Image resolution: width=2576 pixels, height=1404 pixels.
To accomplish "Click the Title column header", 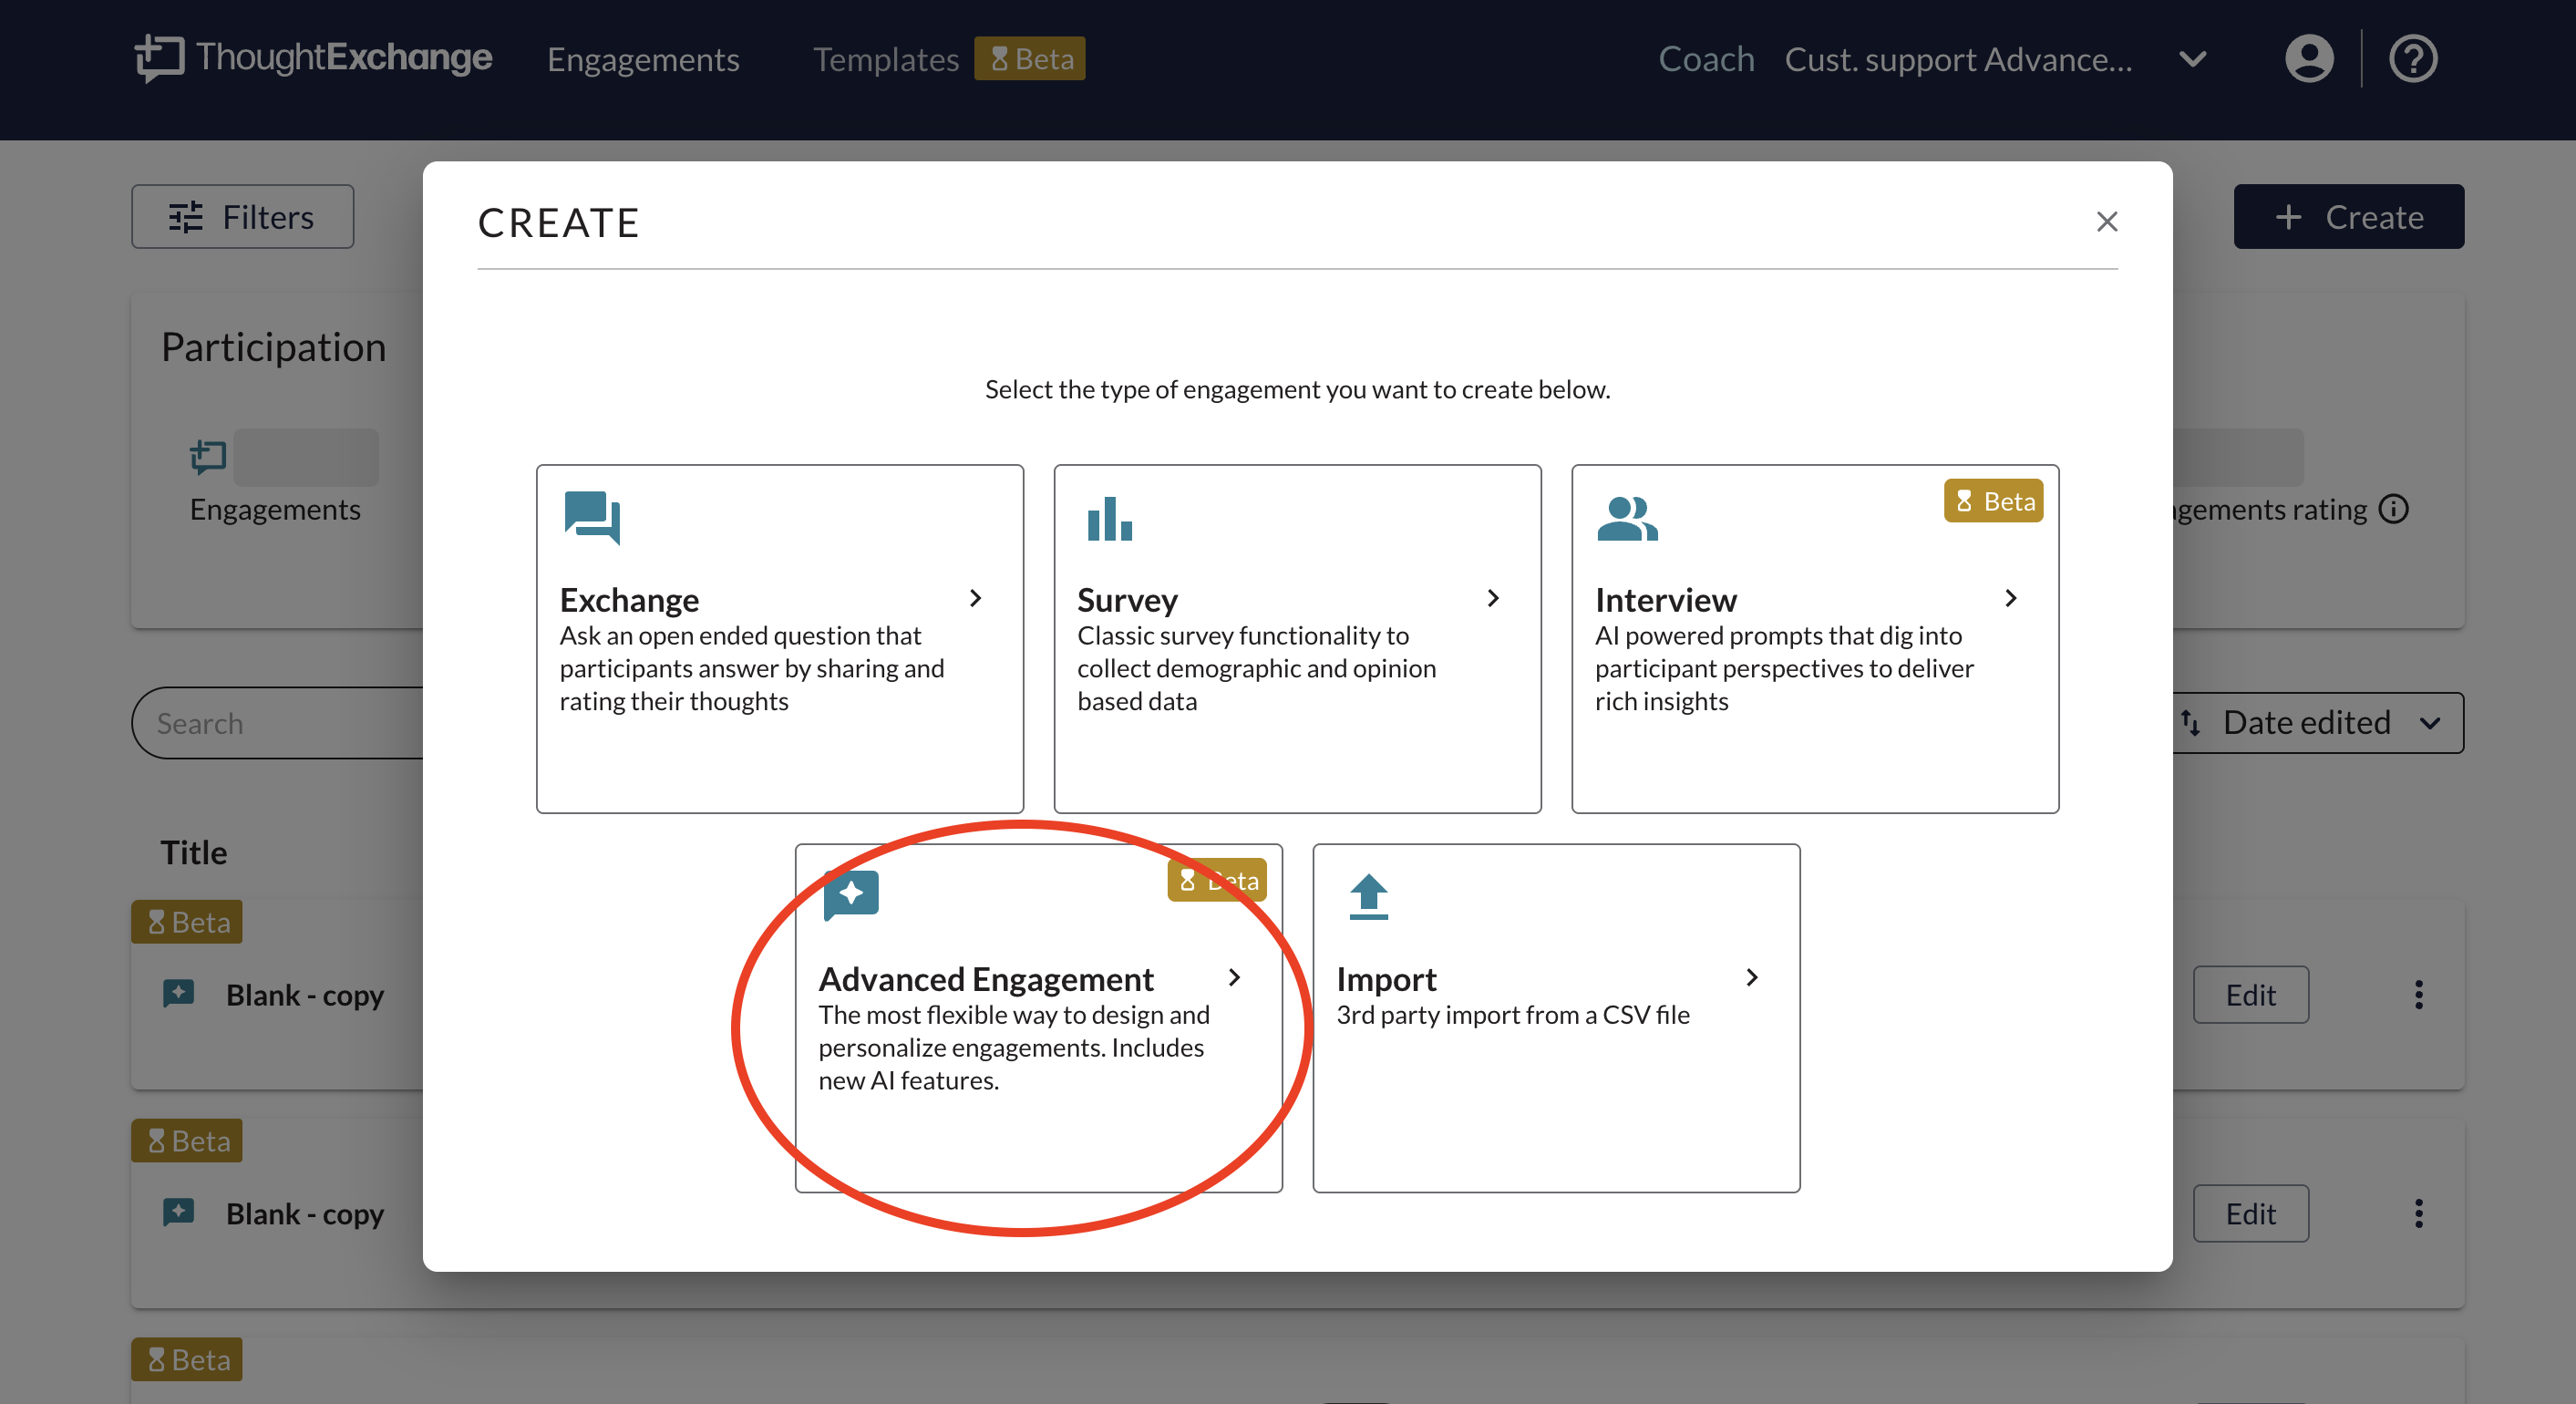I will 194,852.
